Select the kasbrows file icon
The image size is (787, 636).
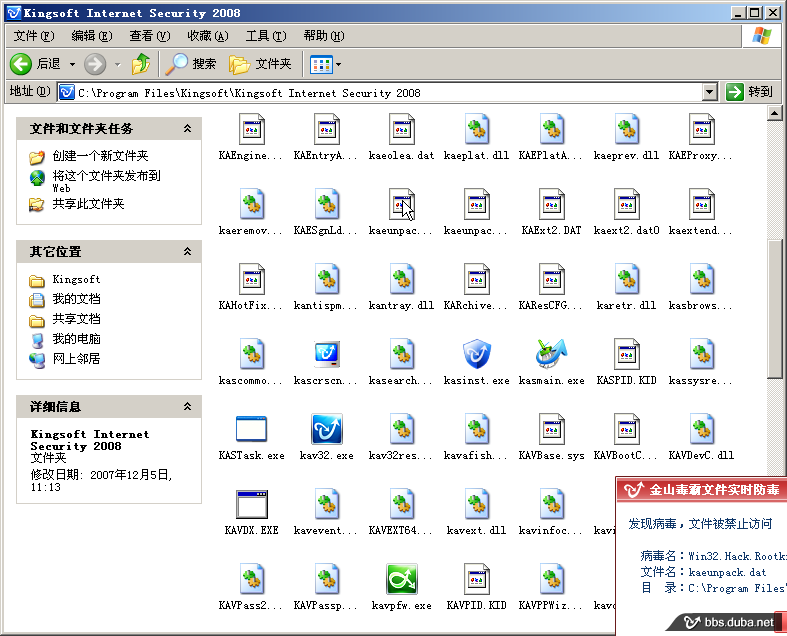tap(701, 279)
